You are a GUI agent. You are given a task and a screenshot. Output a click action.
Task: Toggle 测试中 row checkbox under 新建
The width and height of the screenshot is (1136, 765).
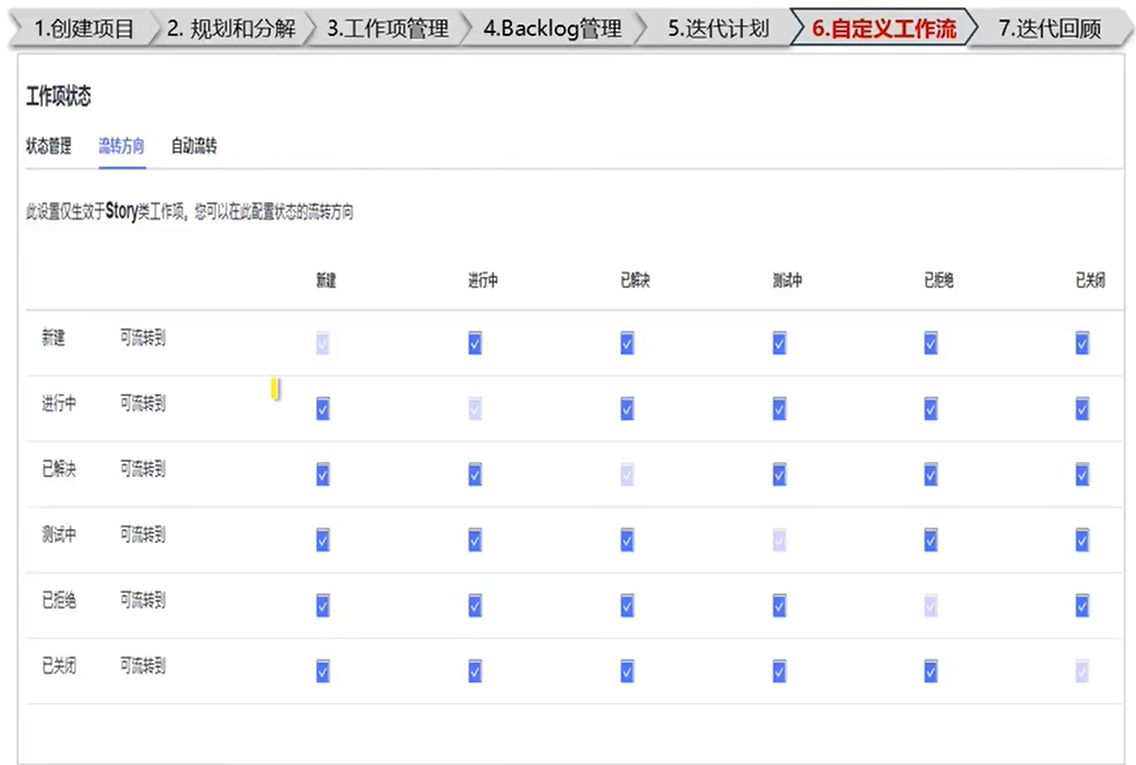tap(323, 540)
